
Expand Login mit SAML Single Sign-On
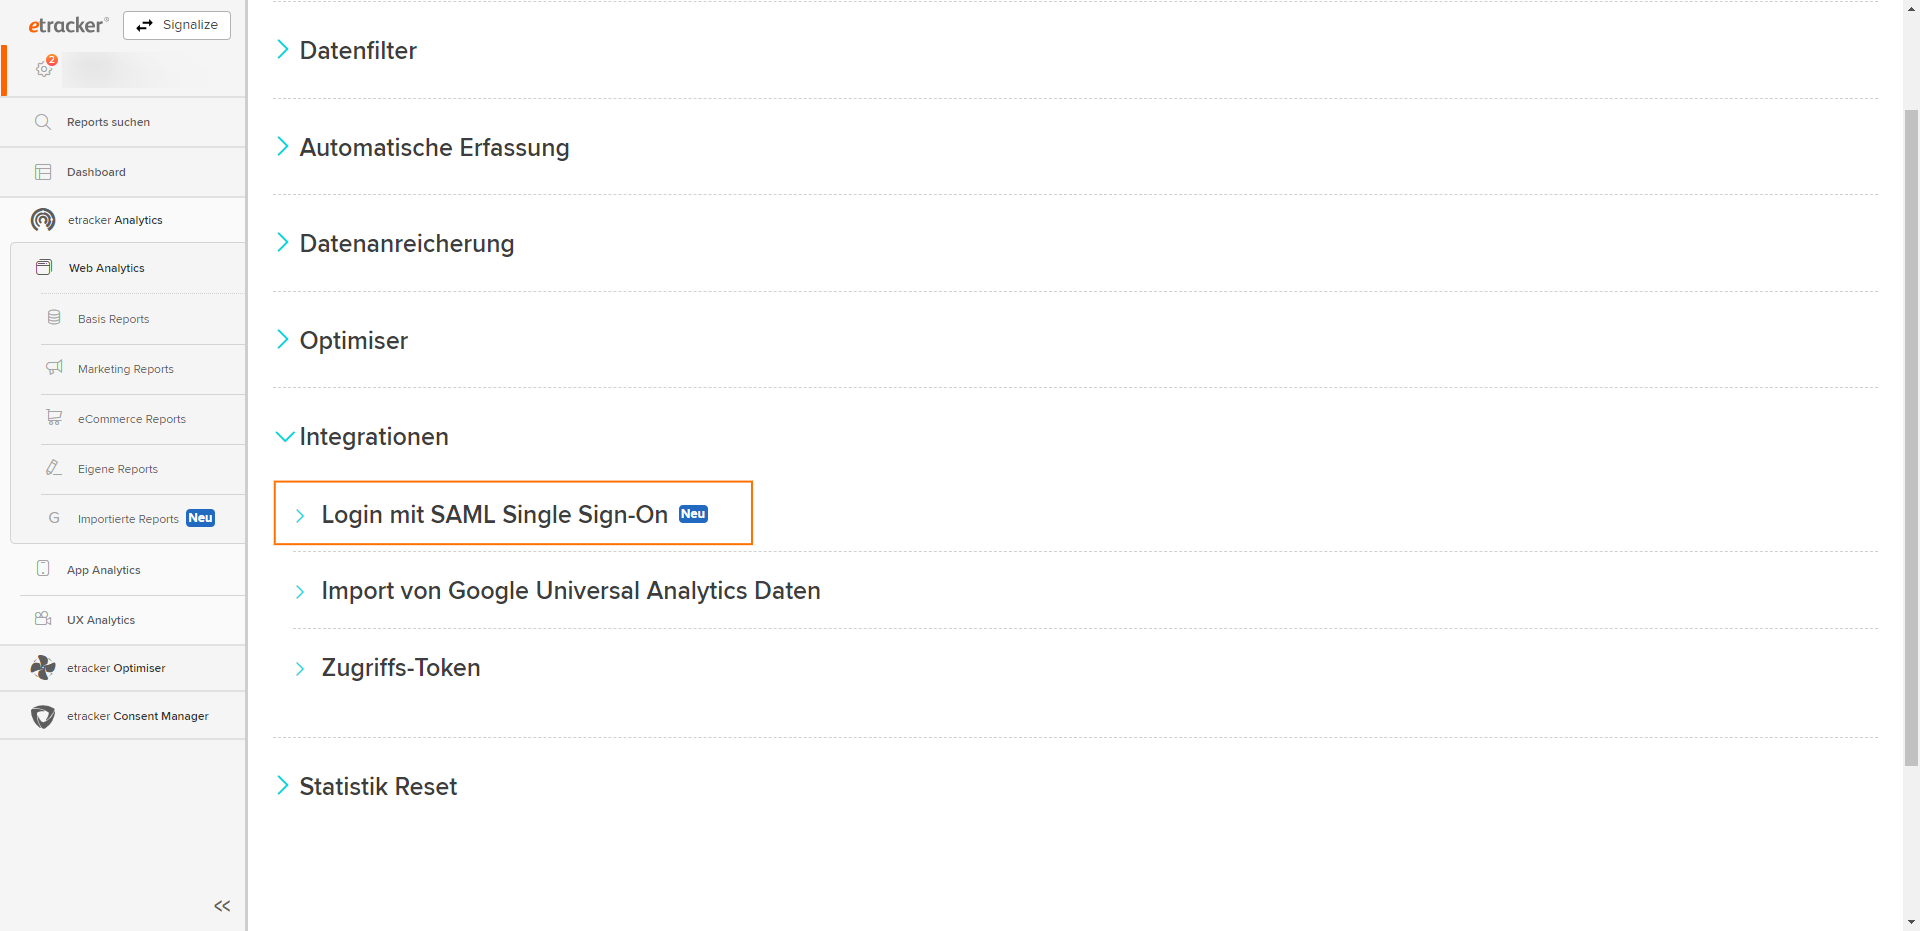coord(494,514)
